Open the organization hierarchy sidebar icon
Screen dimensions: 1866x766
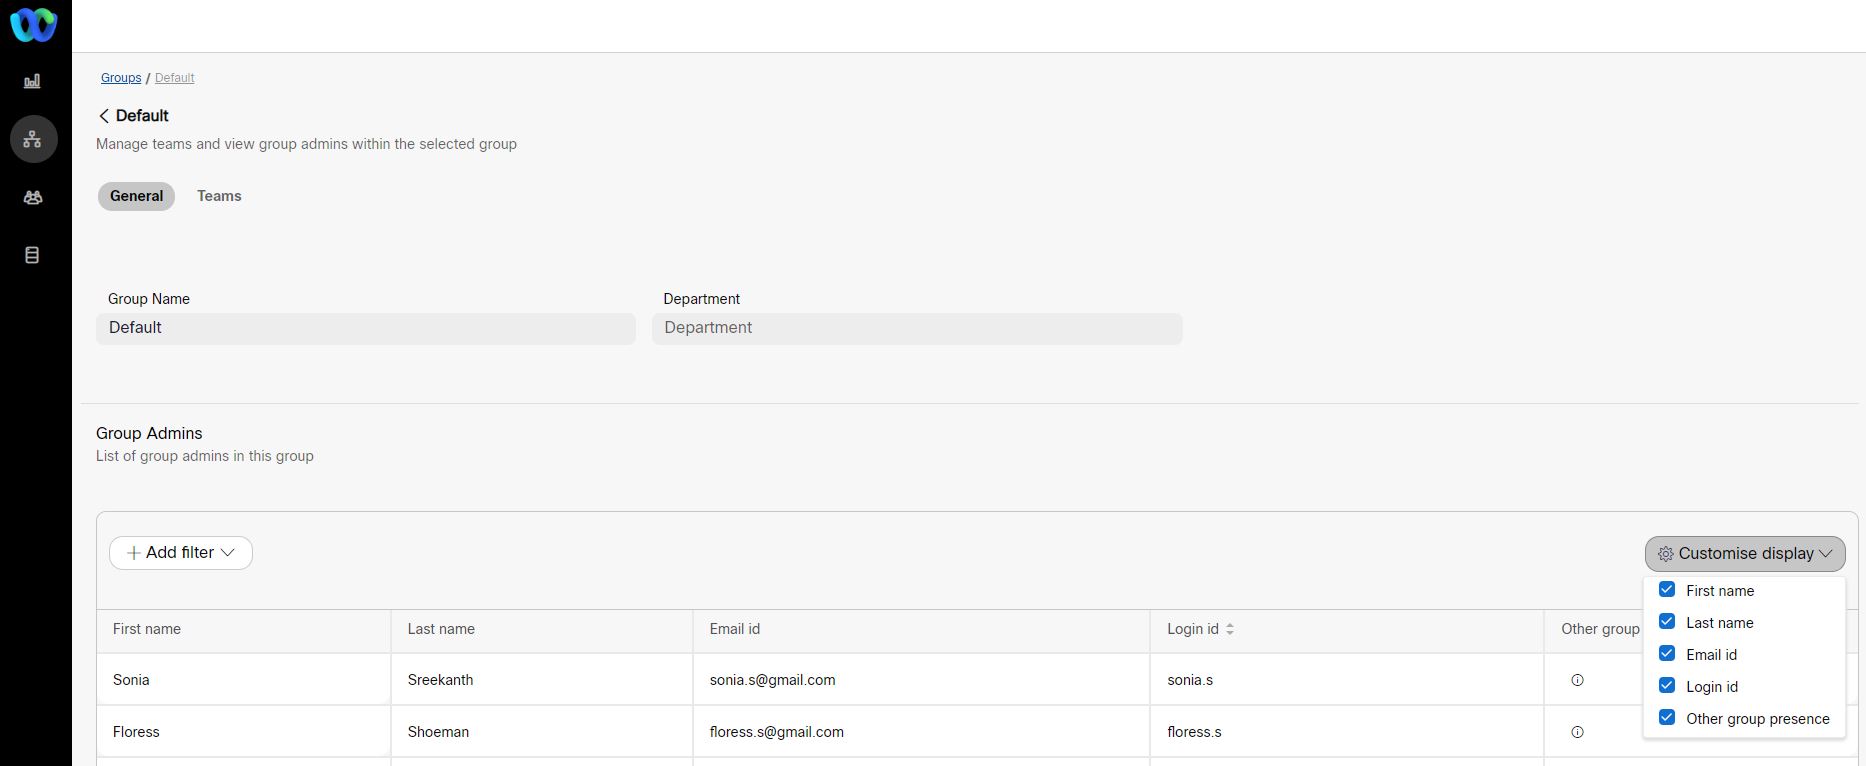33,139
